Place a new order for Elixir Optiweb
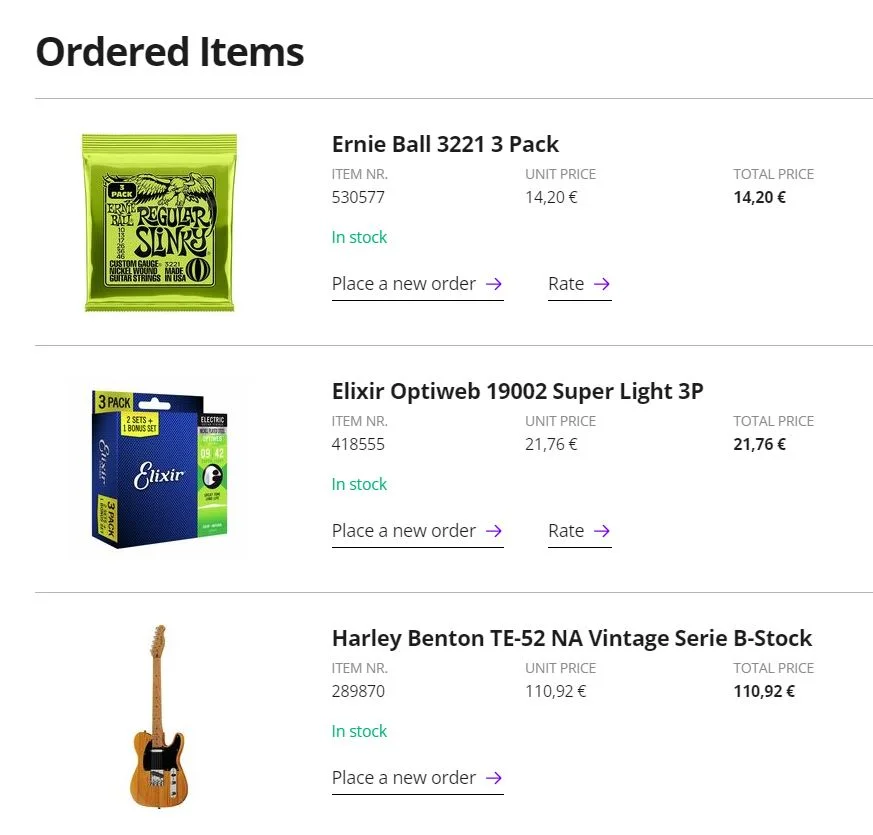873x835 pixels. 404,531
